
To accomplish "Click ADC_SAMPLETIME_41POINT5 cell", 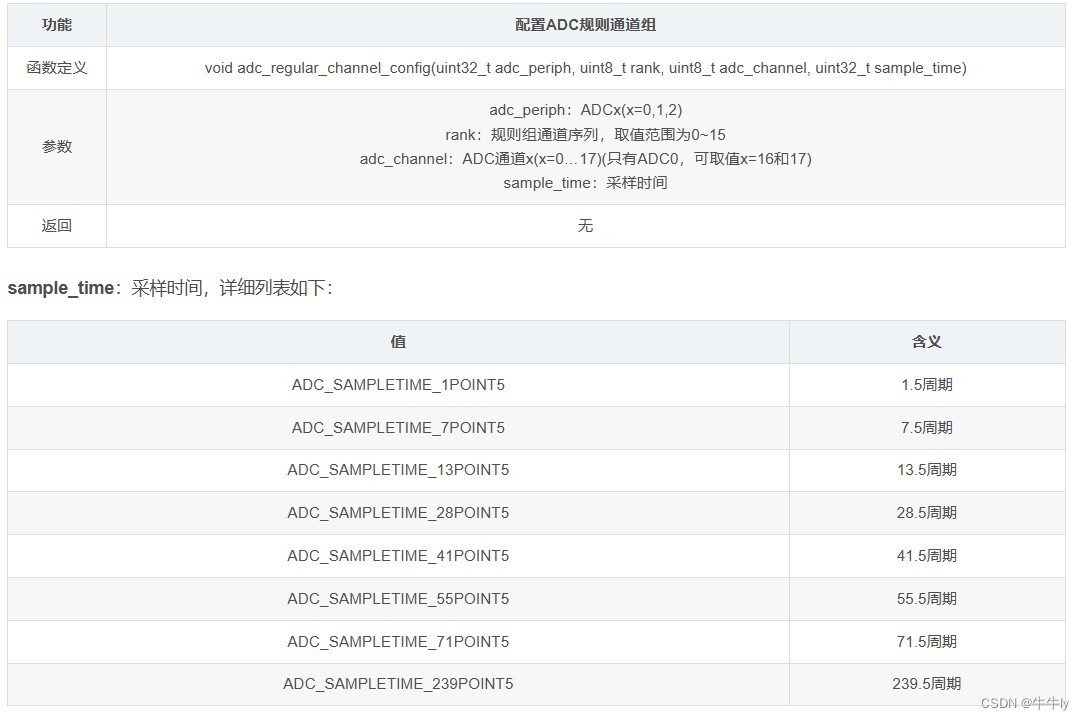I will point(398,556).
